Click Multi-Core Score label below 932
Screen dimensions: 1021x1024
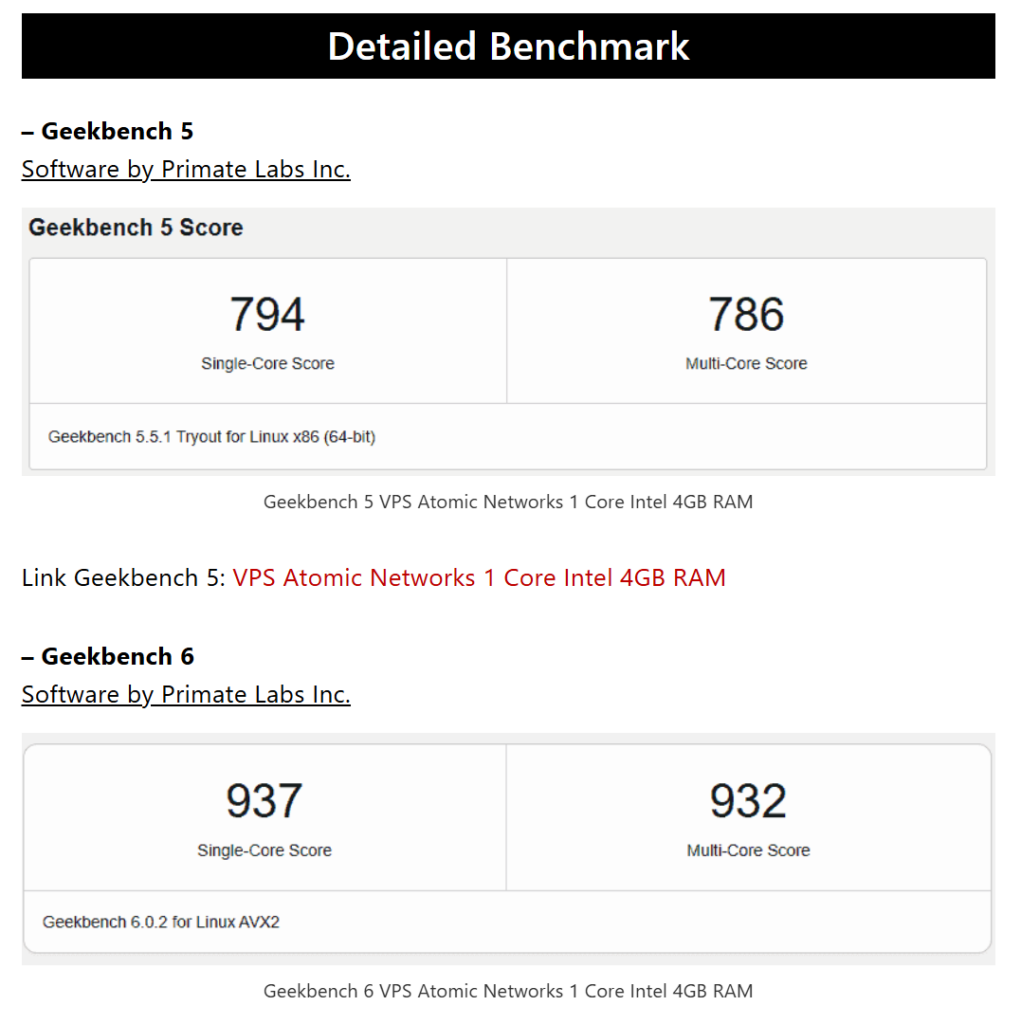coord(748,850)
